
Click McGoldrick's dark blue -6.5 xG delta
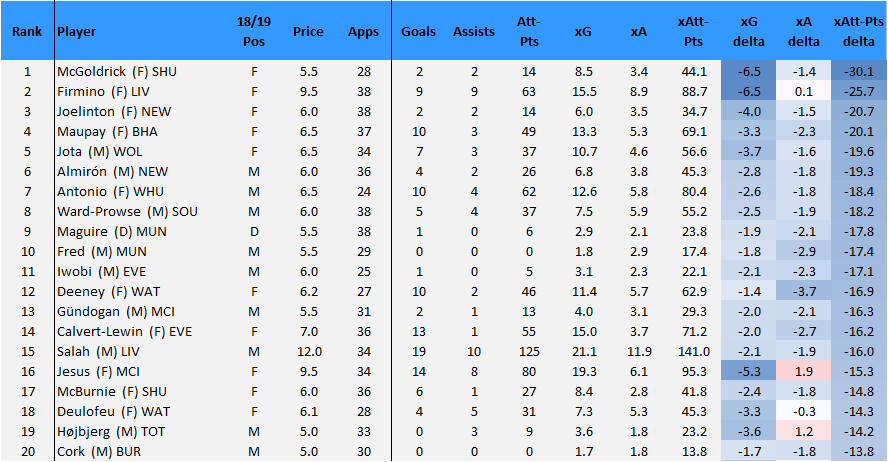pyautogui.click(x=749, y=72)
